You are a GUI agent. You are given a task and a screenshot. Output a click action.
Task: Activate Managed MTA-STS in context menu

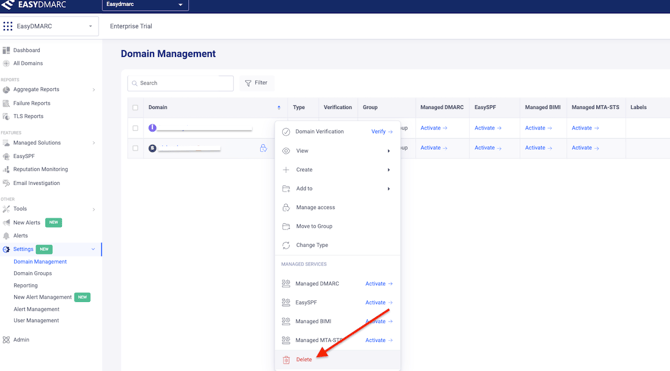click(379, 340)
